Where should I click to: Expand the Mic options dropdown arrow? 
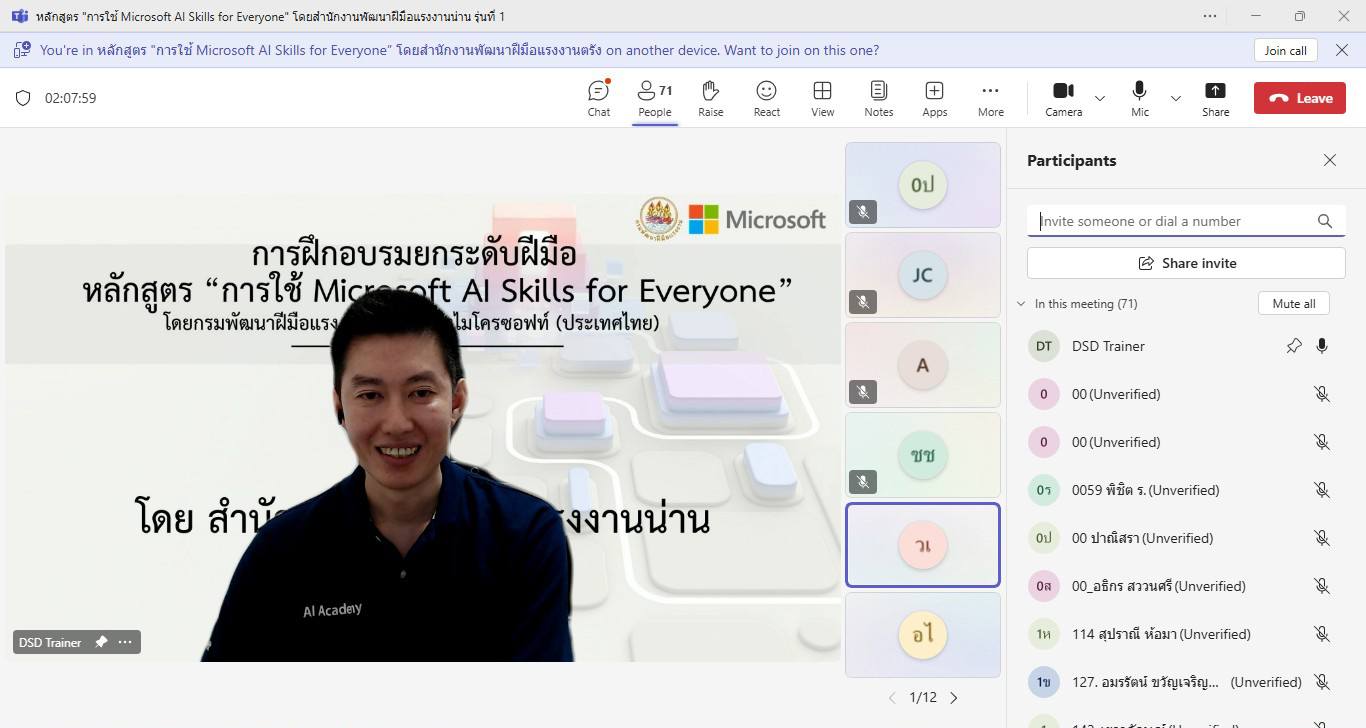coord(1176,98)
